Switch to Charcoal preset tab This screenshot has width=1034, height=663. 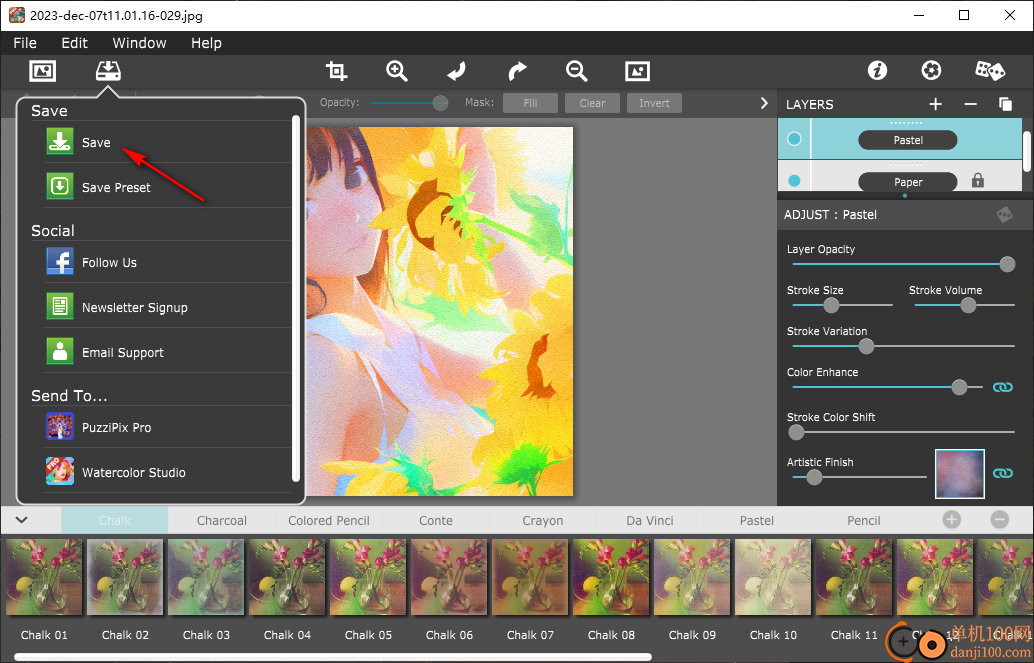[x=222, y=521]
